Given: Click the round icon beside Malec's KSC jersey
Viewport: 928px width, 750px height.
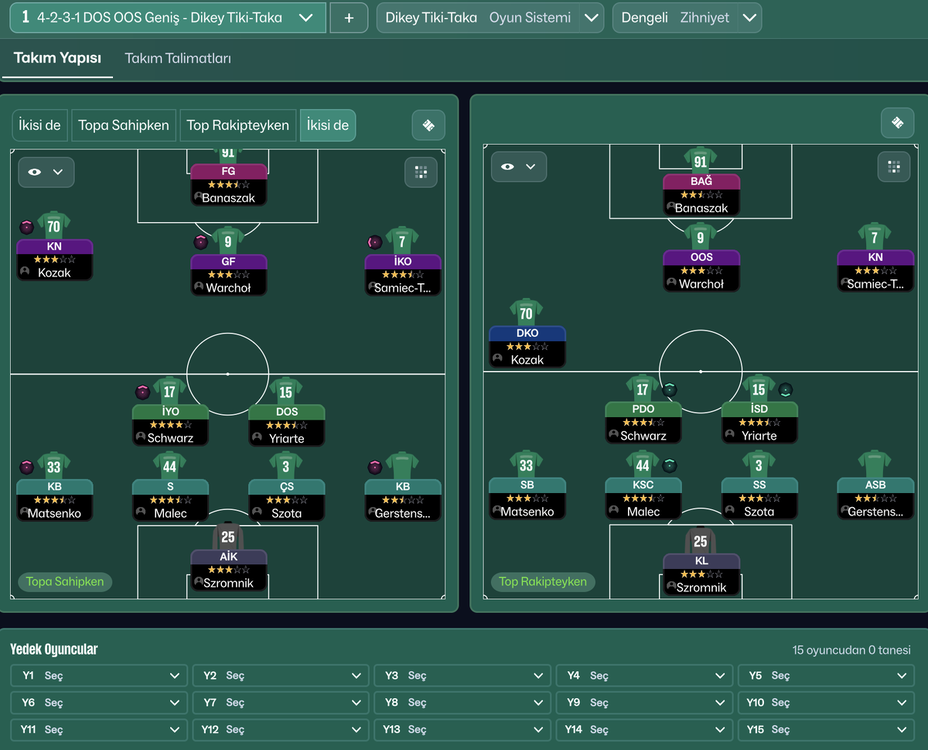Looking at the screenshot, I should 670,465.
